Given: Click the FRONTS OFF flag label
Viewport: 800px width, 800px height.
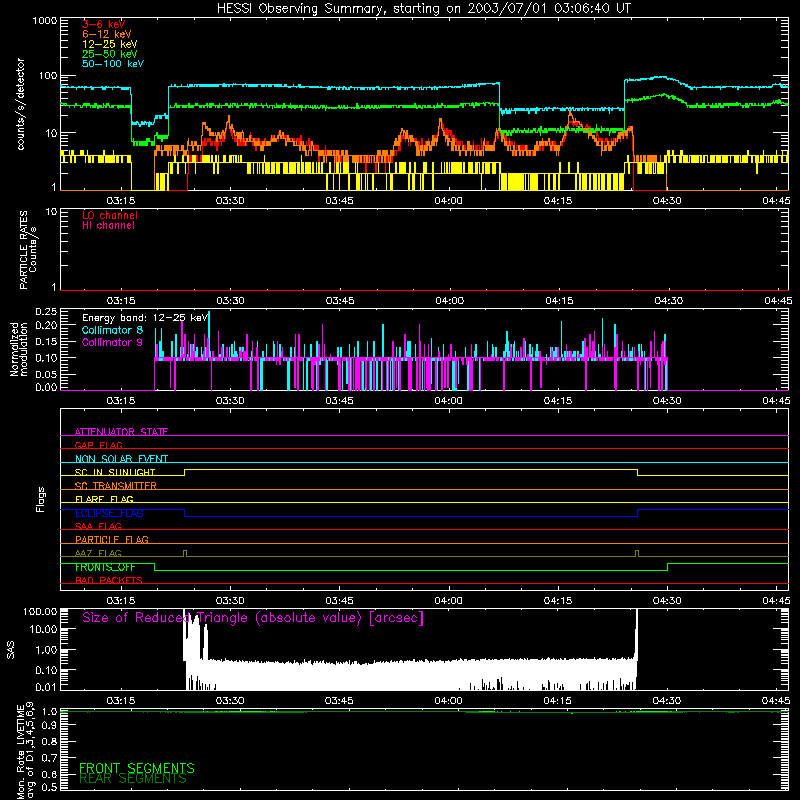Looking at the screenshot, I should point(105,567).
